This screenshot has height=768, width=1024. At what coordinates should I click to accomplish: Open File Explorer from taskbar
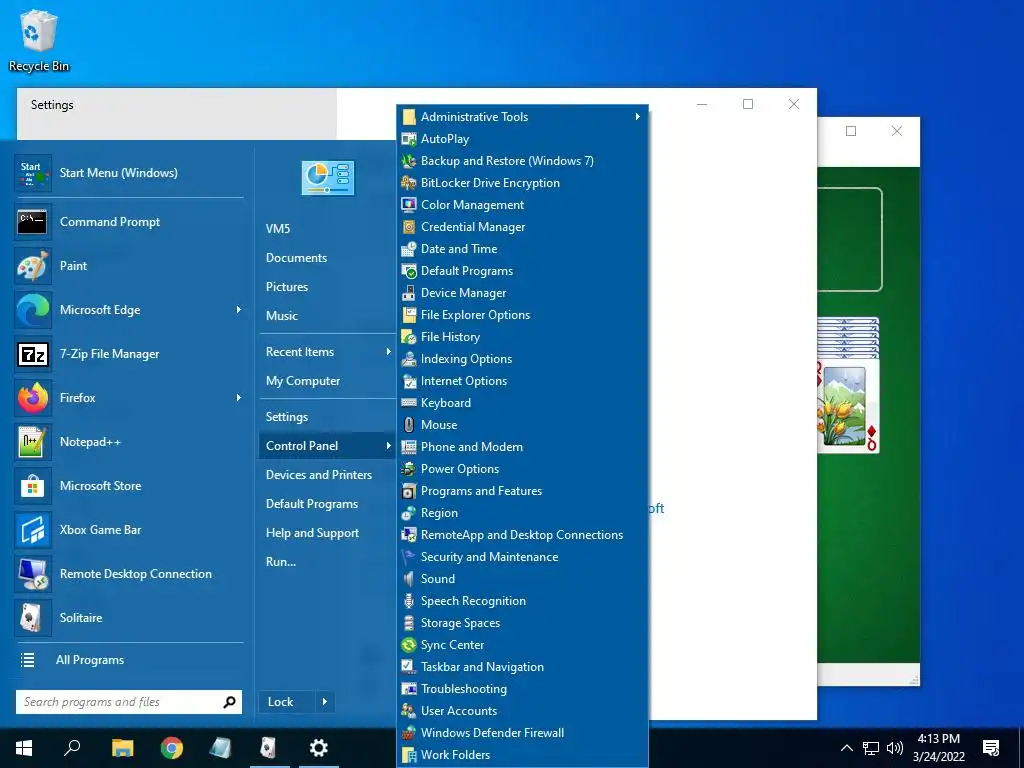click(122, 748)
